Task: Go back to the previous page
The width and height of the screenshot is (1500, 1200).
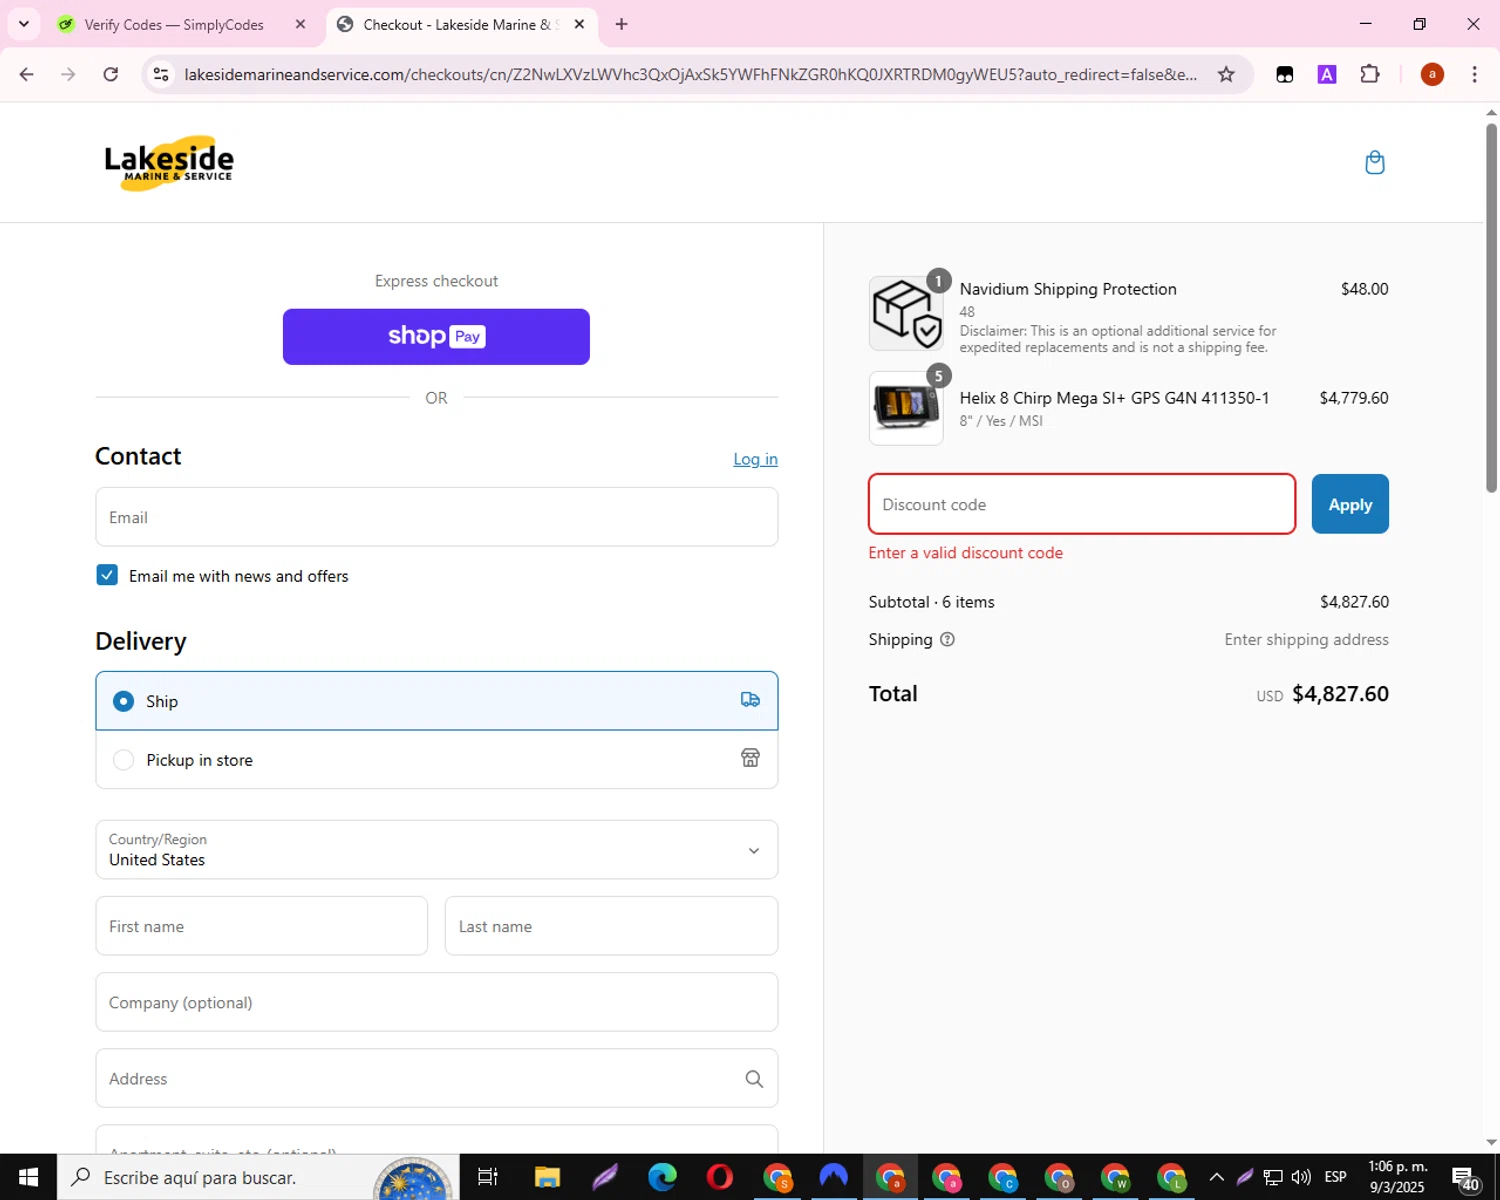Action: point(27,74)
